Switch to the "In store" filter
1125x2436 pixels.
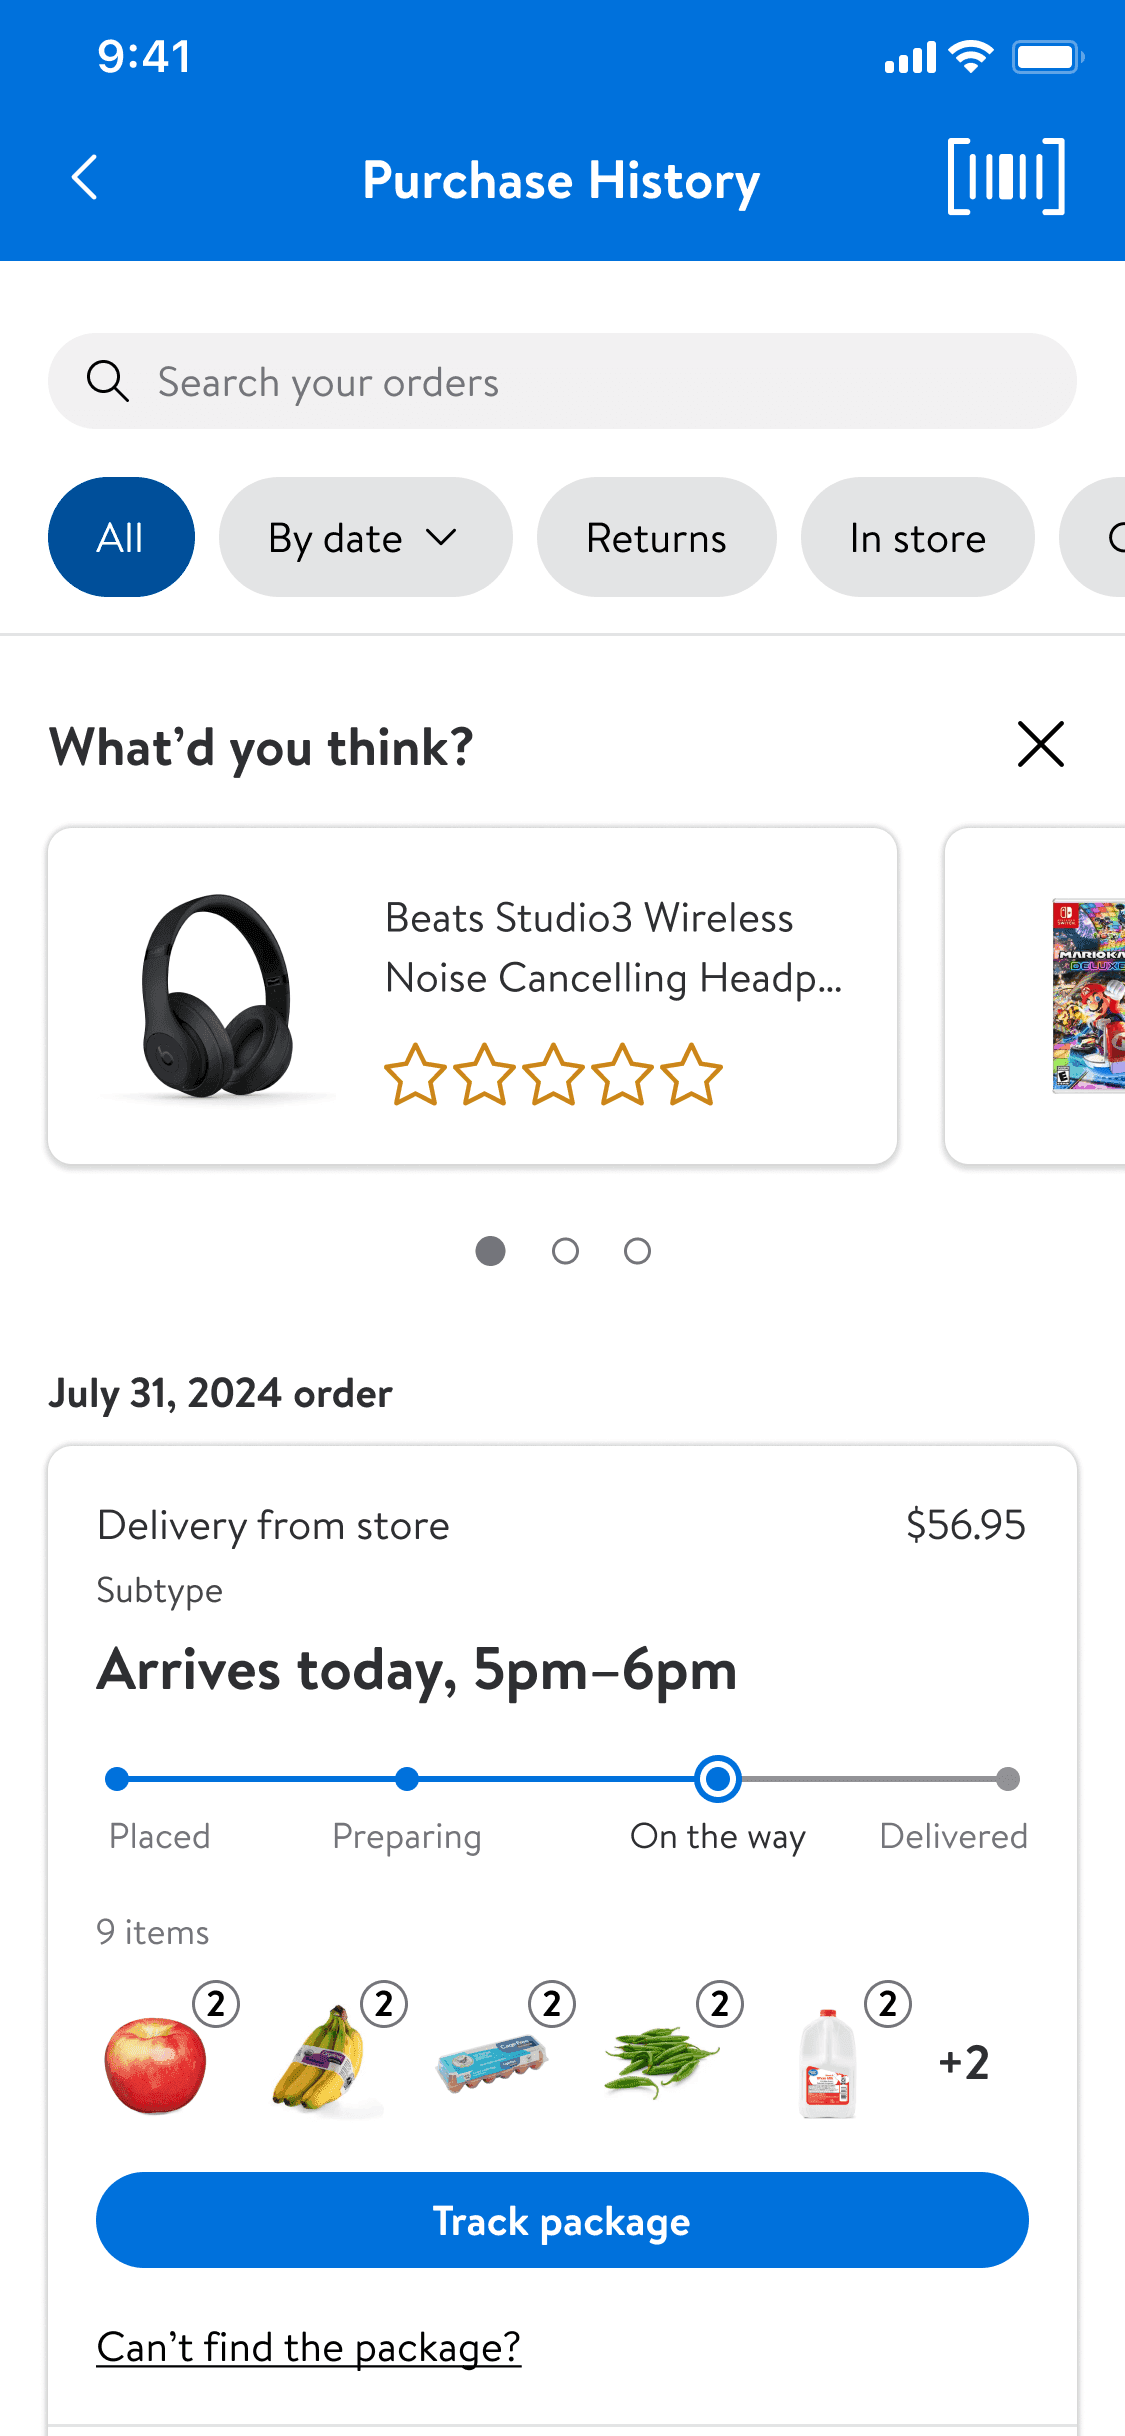click(917, 538)
